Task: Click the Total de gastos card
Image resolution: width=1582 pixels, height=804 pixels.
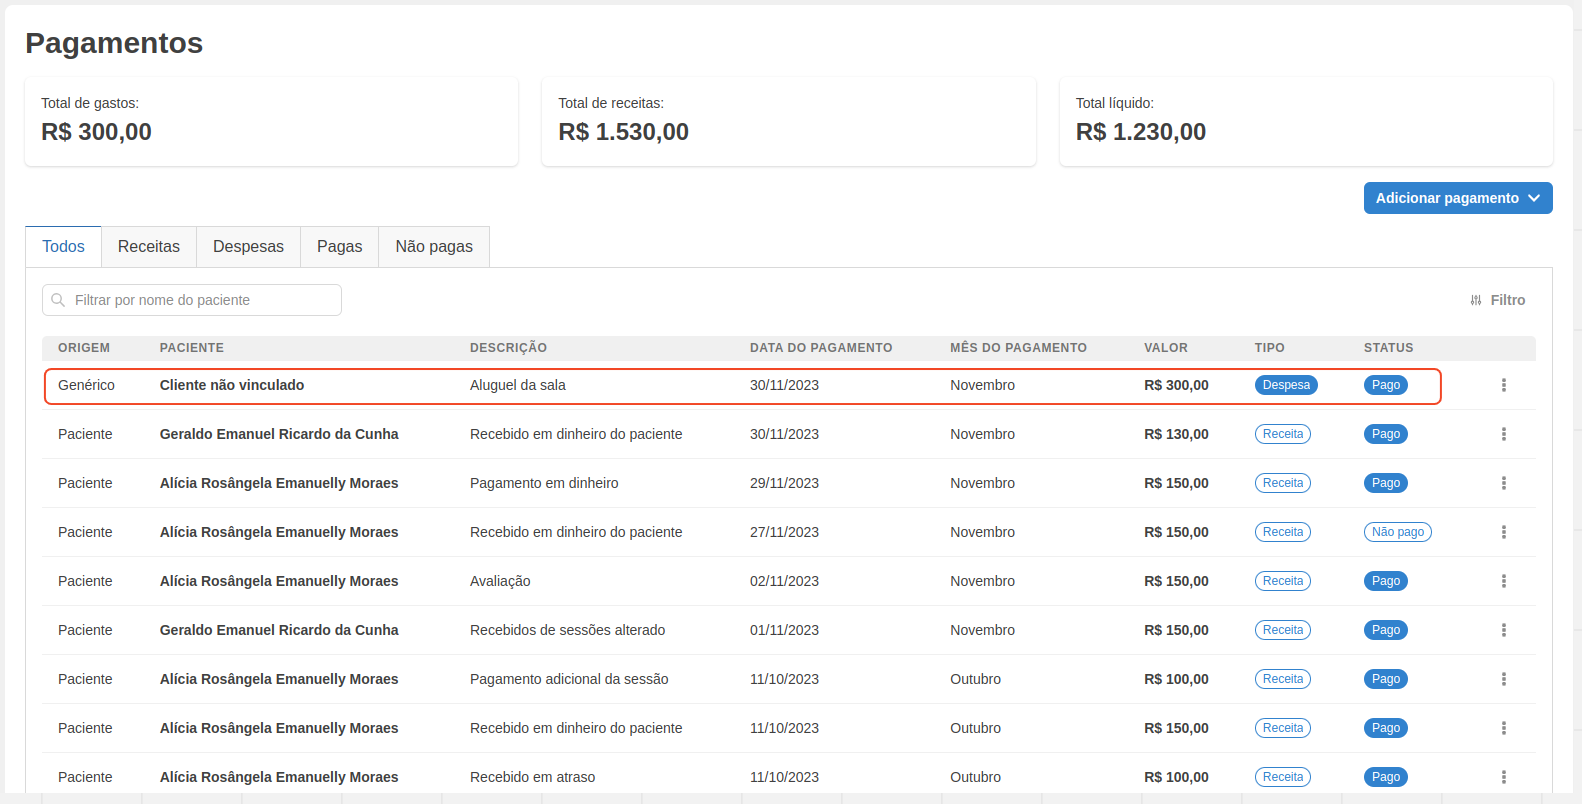Action: click(271, 121)
